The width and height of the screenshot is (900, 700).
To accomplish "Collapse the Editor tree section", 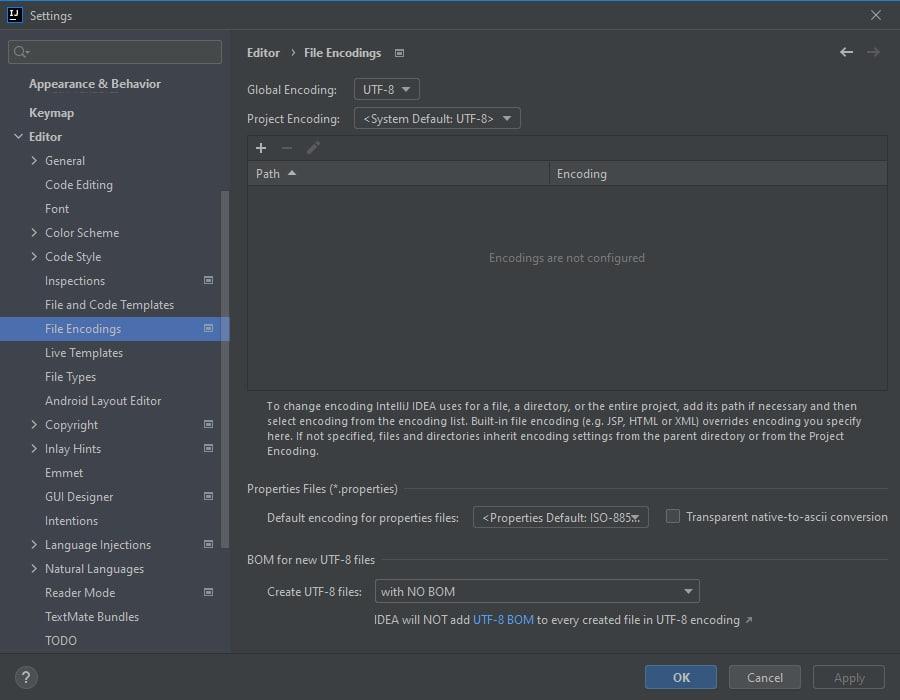I will pyautogui.click(x=18, y=137).
